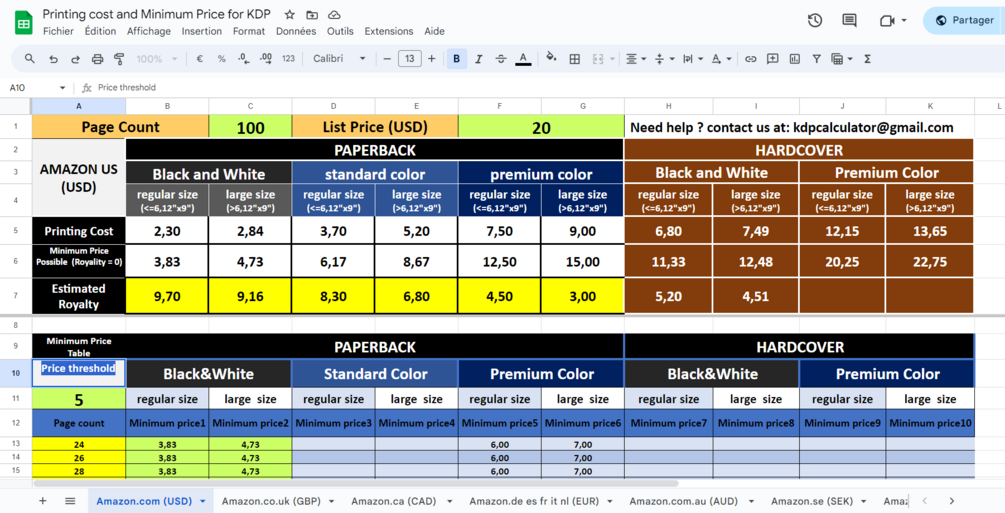Image resolution: width=1005 pixels, height=513 pixels.
Task: Open the text color picker
Action: [523, 58]
